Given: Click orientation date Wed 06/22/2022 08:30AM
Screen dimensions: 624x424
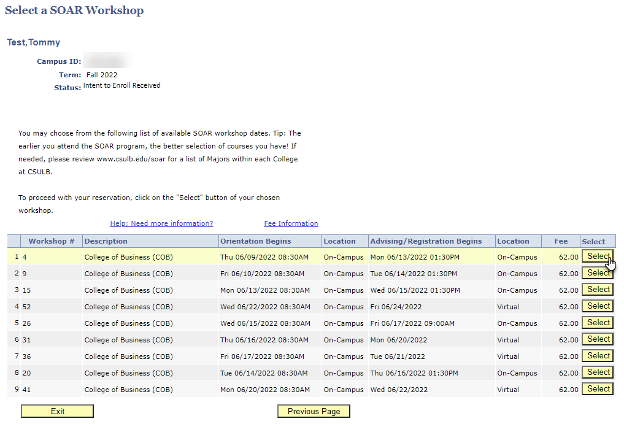Looking at the screenshot, I should pos(265,307).
